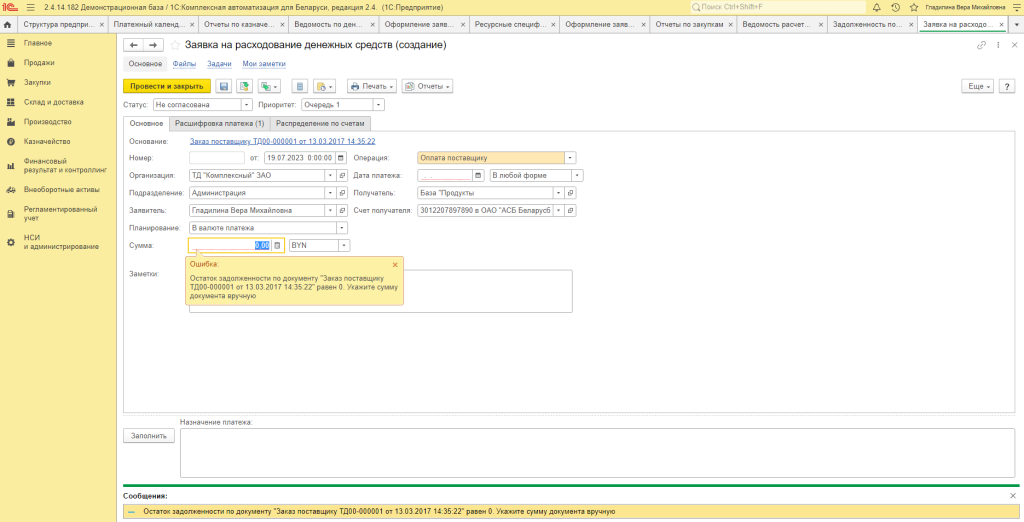Open the history clock icon

pos(895,7)
